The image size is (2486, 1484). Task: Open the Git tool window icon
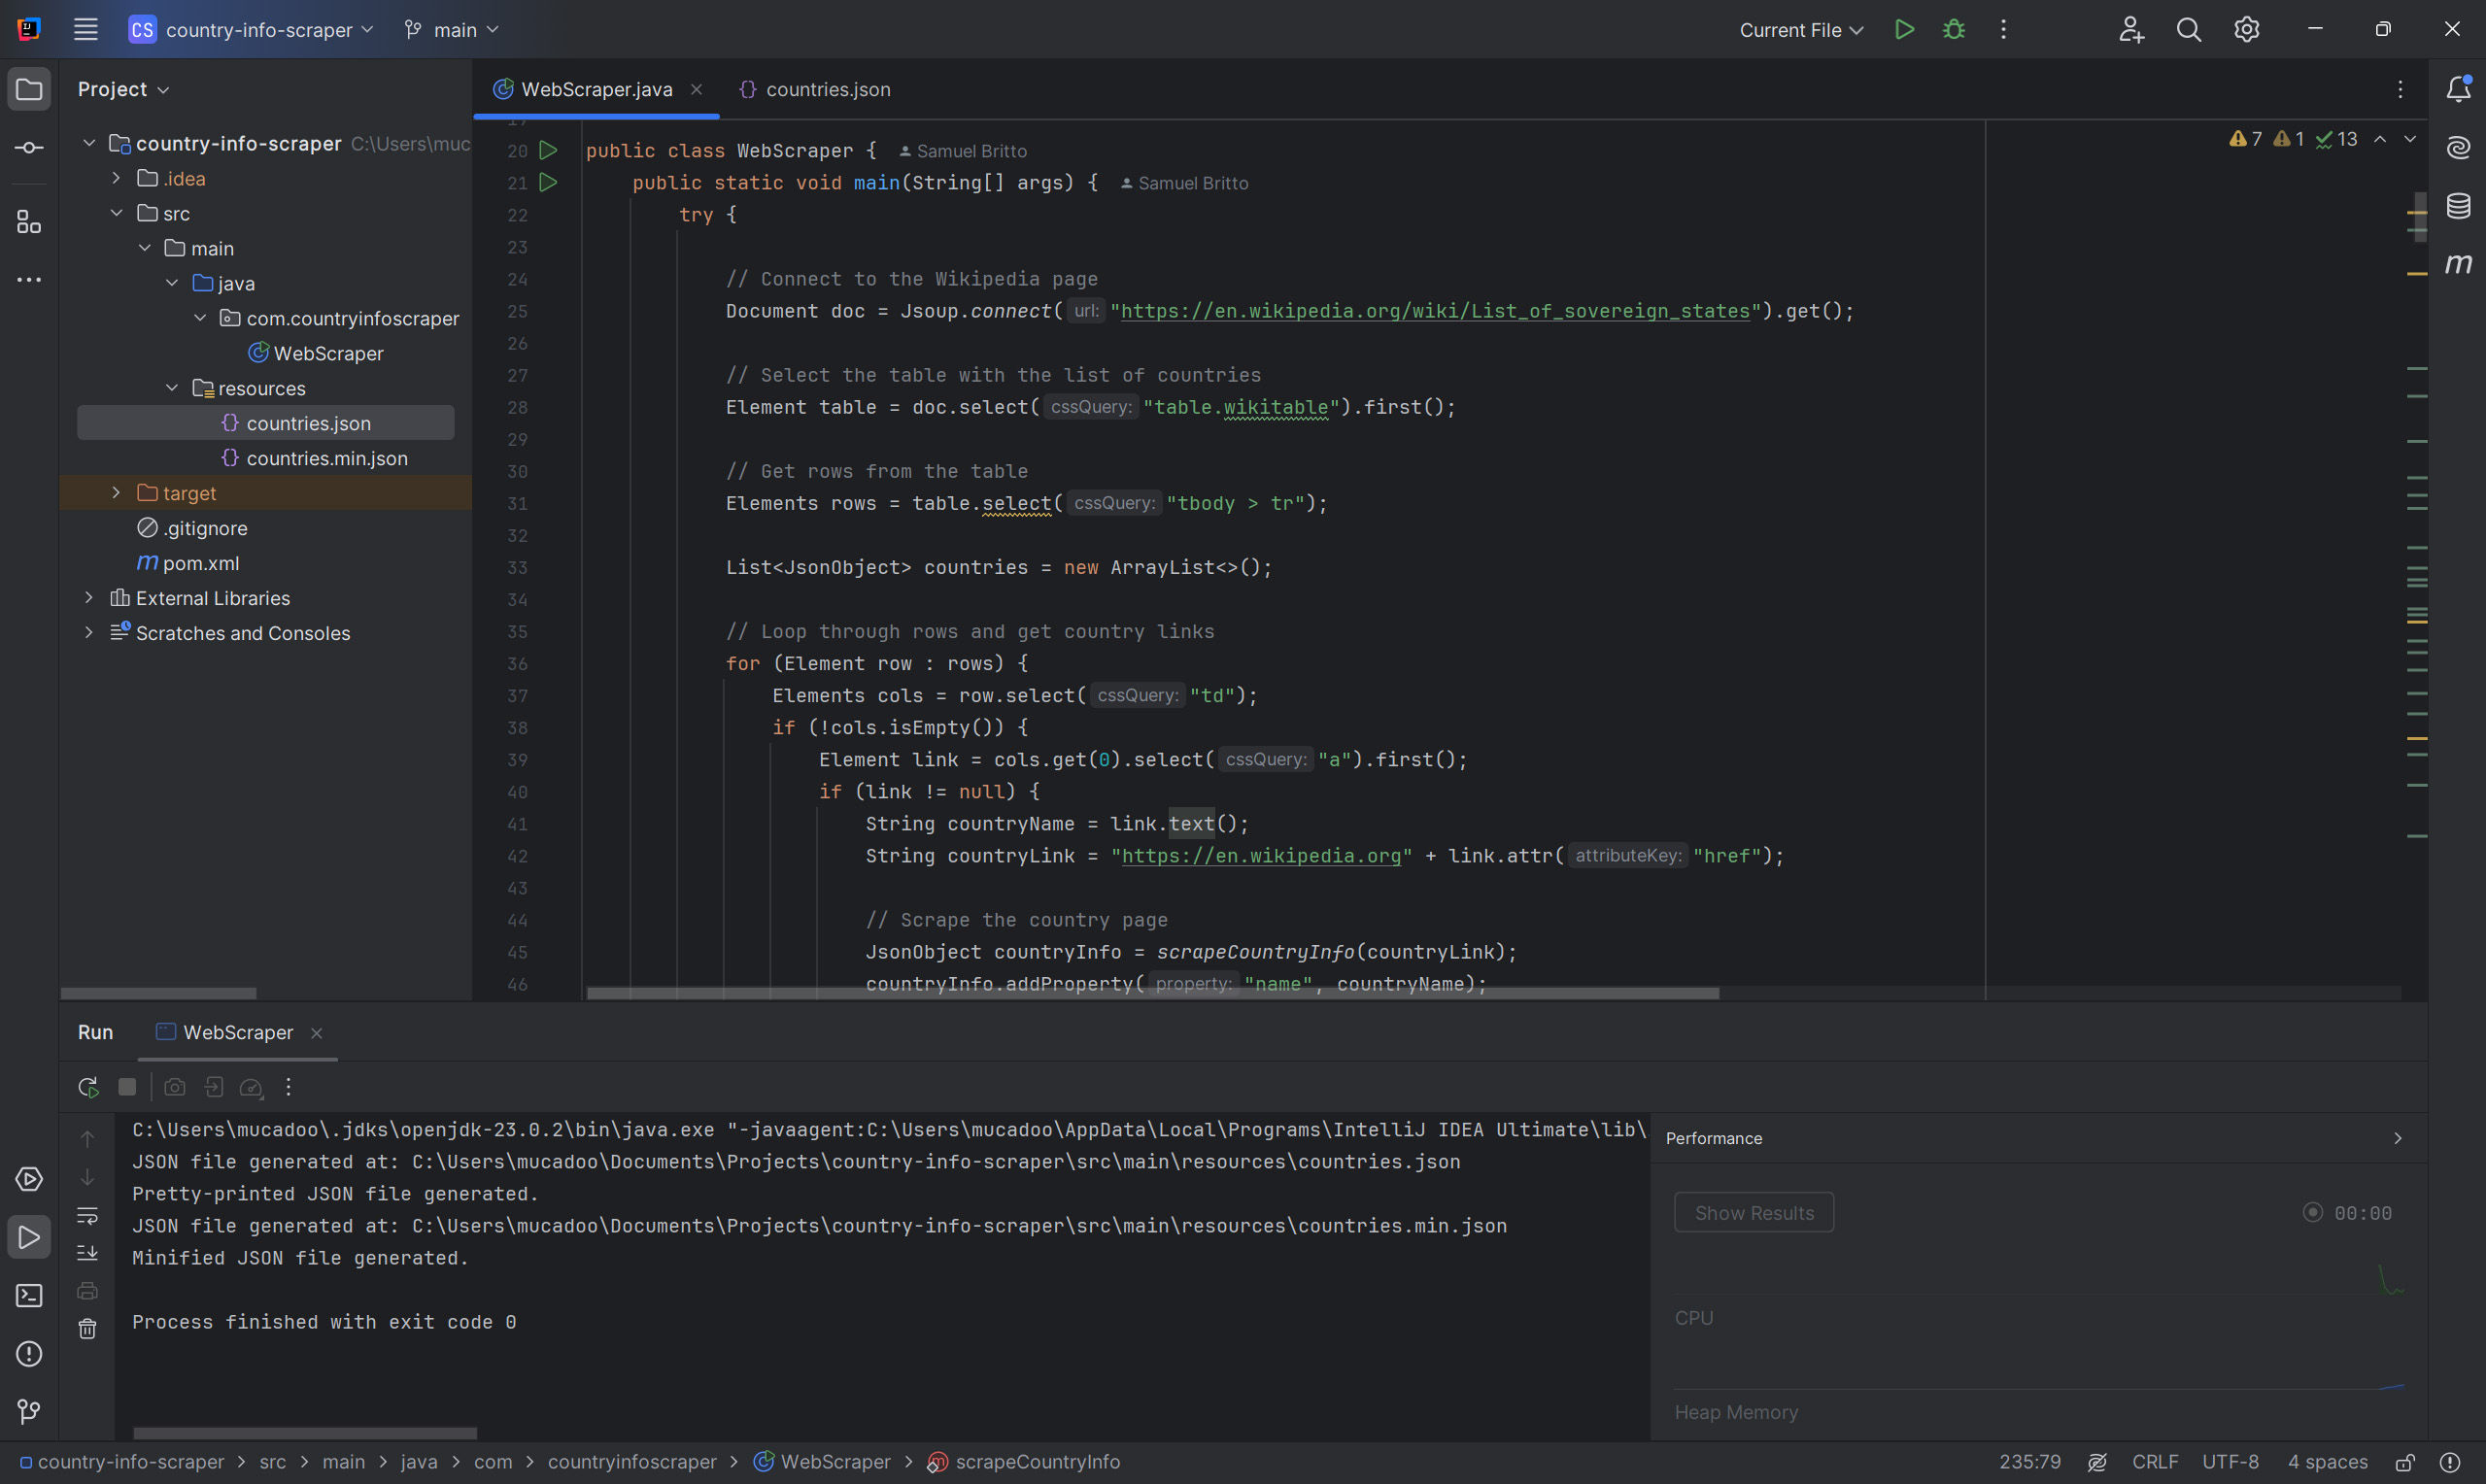(x=29, y=1412)
